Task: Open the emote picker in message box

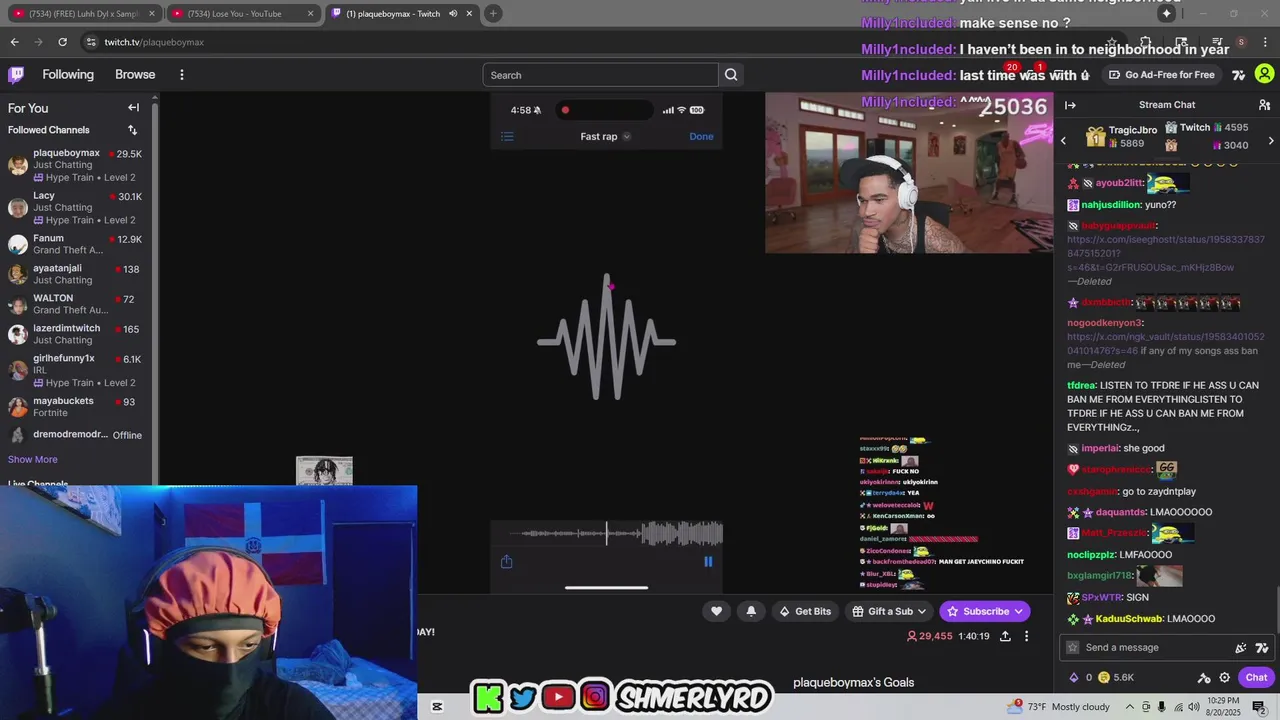Action: point(1241,648)
